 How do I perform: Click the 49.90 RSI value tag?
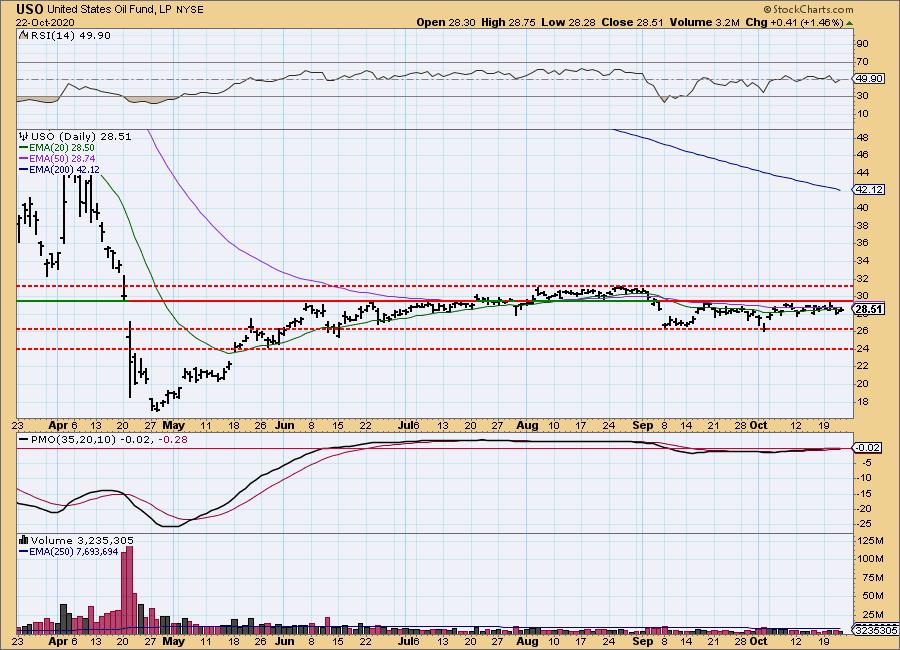(x=868, y=79)
